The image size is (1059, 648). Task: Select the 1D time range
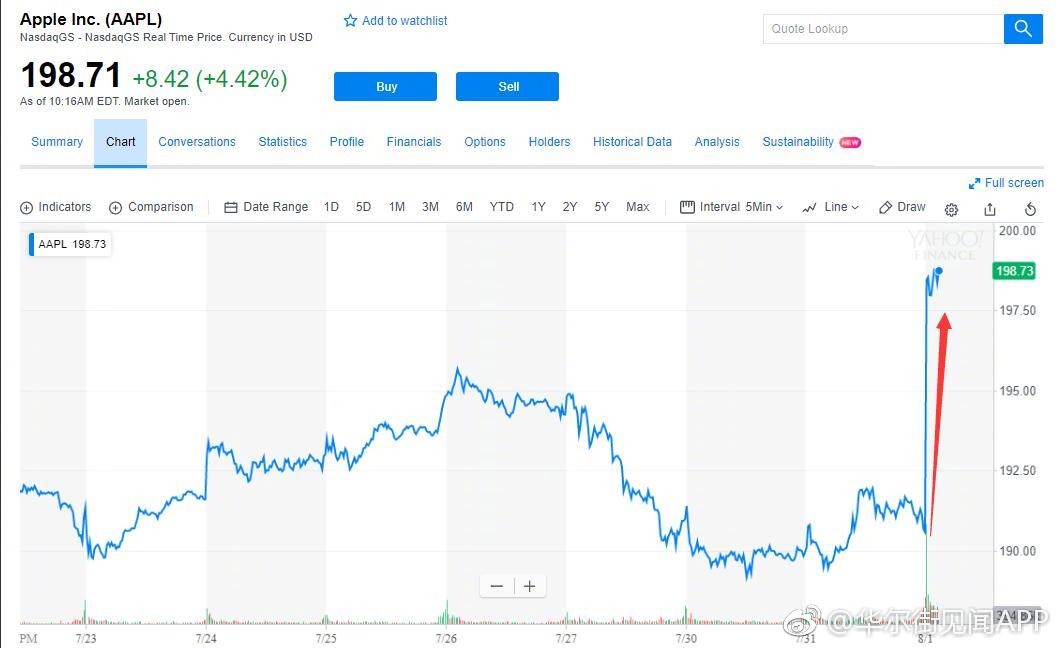coord(331,207)
